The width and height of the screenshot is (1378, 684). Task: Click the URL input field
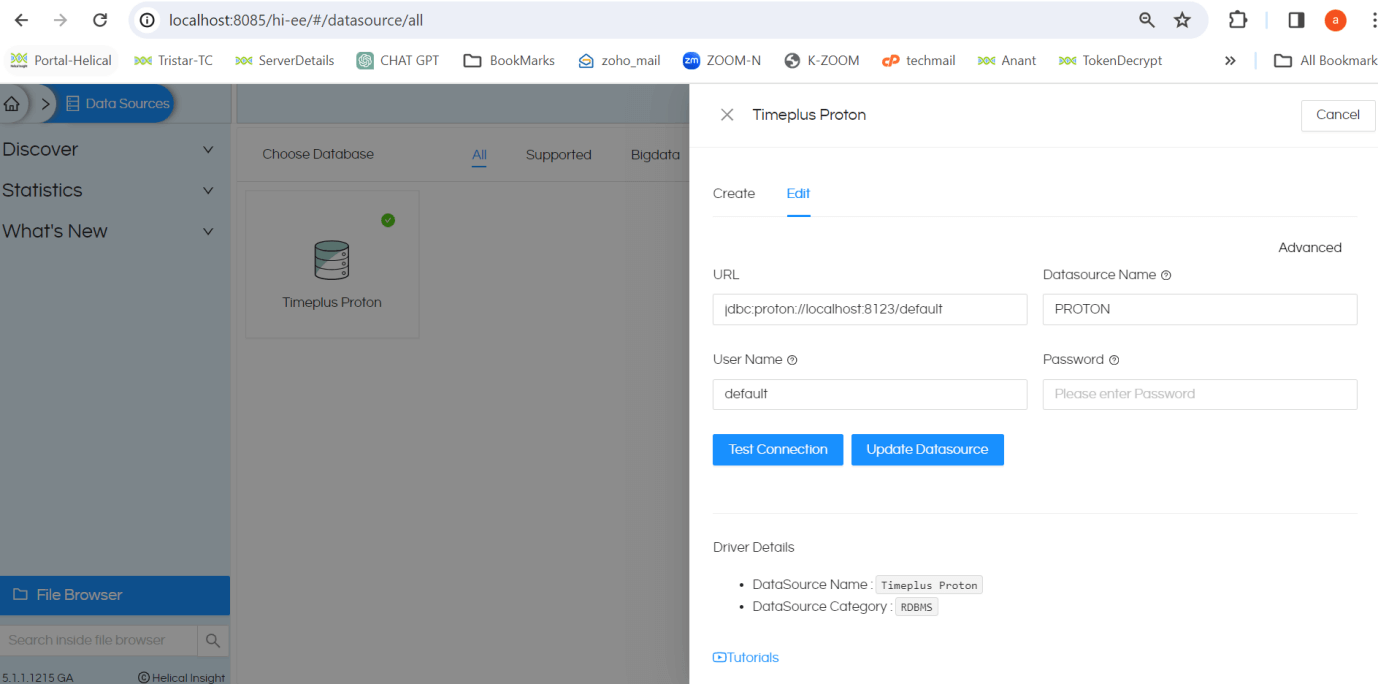[870, 309]
